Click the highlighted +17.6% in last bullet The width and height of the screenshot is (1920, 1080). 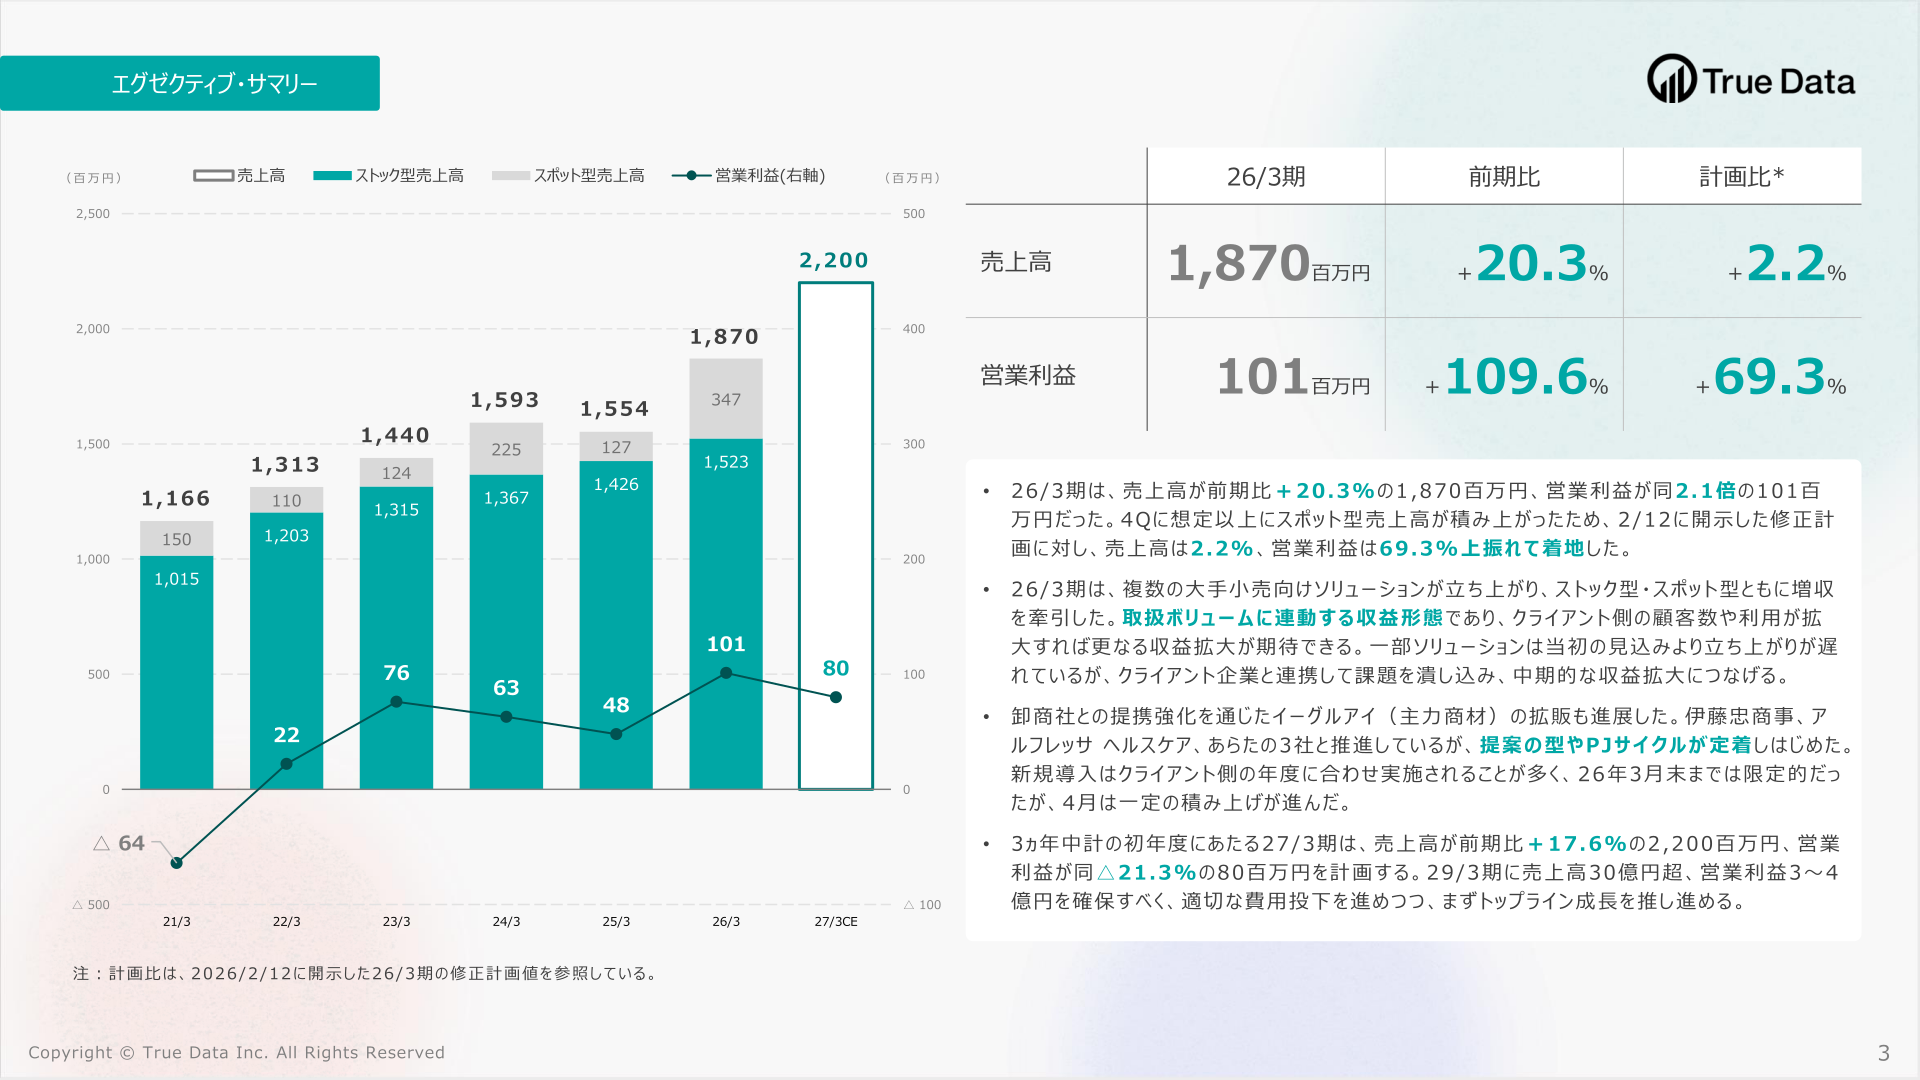[1577, 844]
